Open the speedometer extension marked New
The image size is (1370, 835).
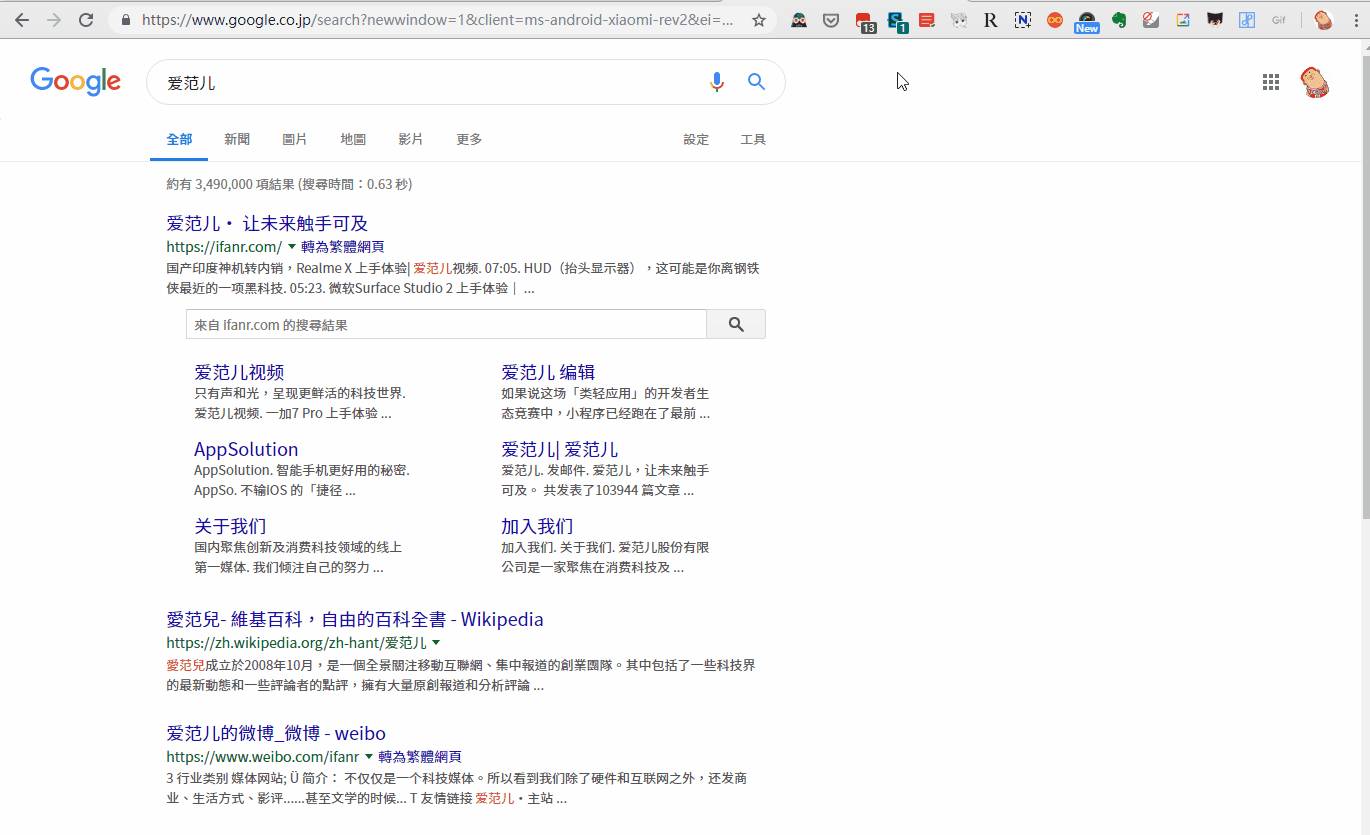(x=1087, y=22)
